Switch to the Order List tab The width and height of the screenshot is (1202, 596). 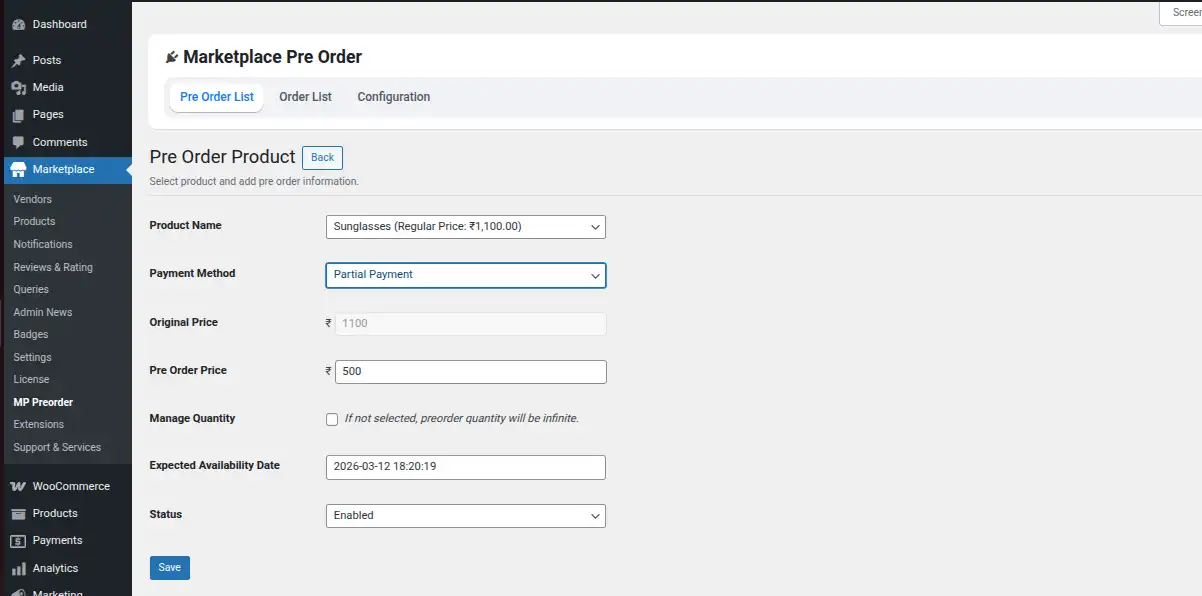pos(305,96)
